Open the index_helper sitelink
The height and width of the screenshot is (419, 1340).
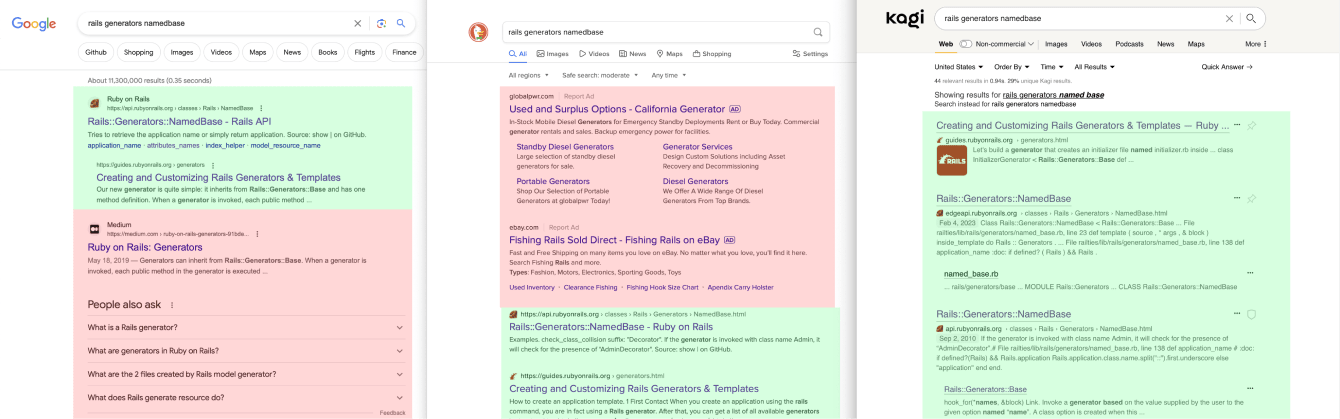tap(225, 145)
